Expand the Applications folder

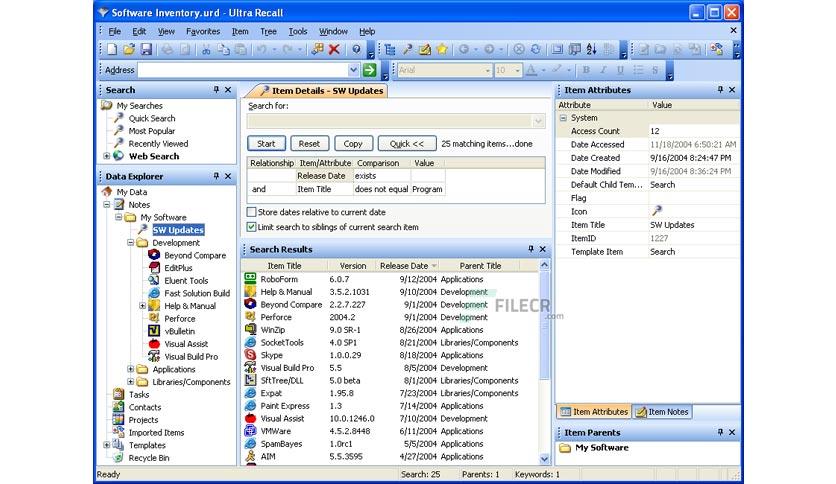pyautogui.click(x=130, y=369)
